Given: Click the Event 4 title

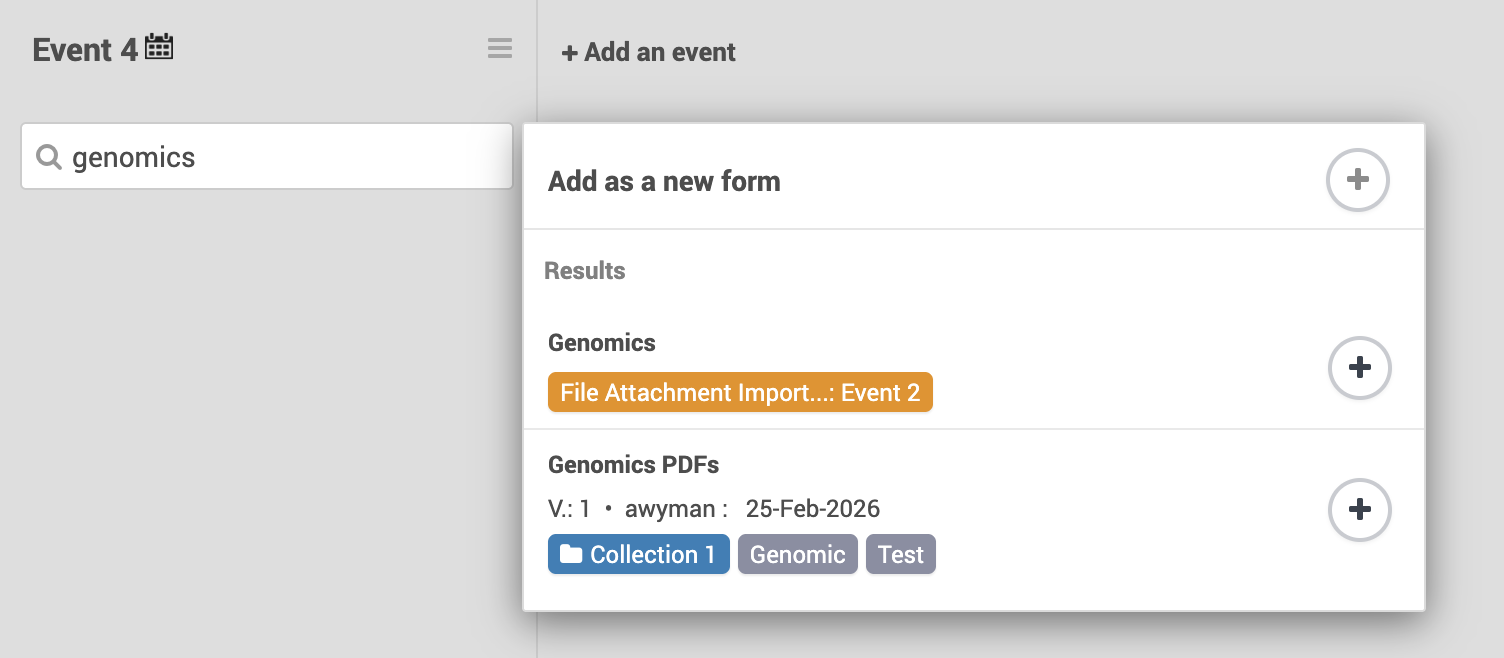Looking at the screenshot, I should click(85, 50).
